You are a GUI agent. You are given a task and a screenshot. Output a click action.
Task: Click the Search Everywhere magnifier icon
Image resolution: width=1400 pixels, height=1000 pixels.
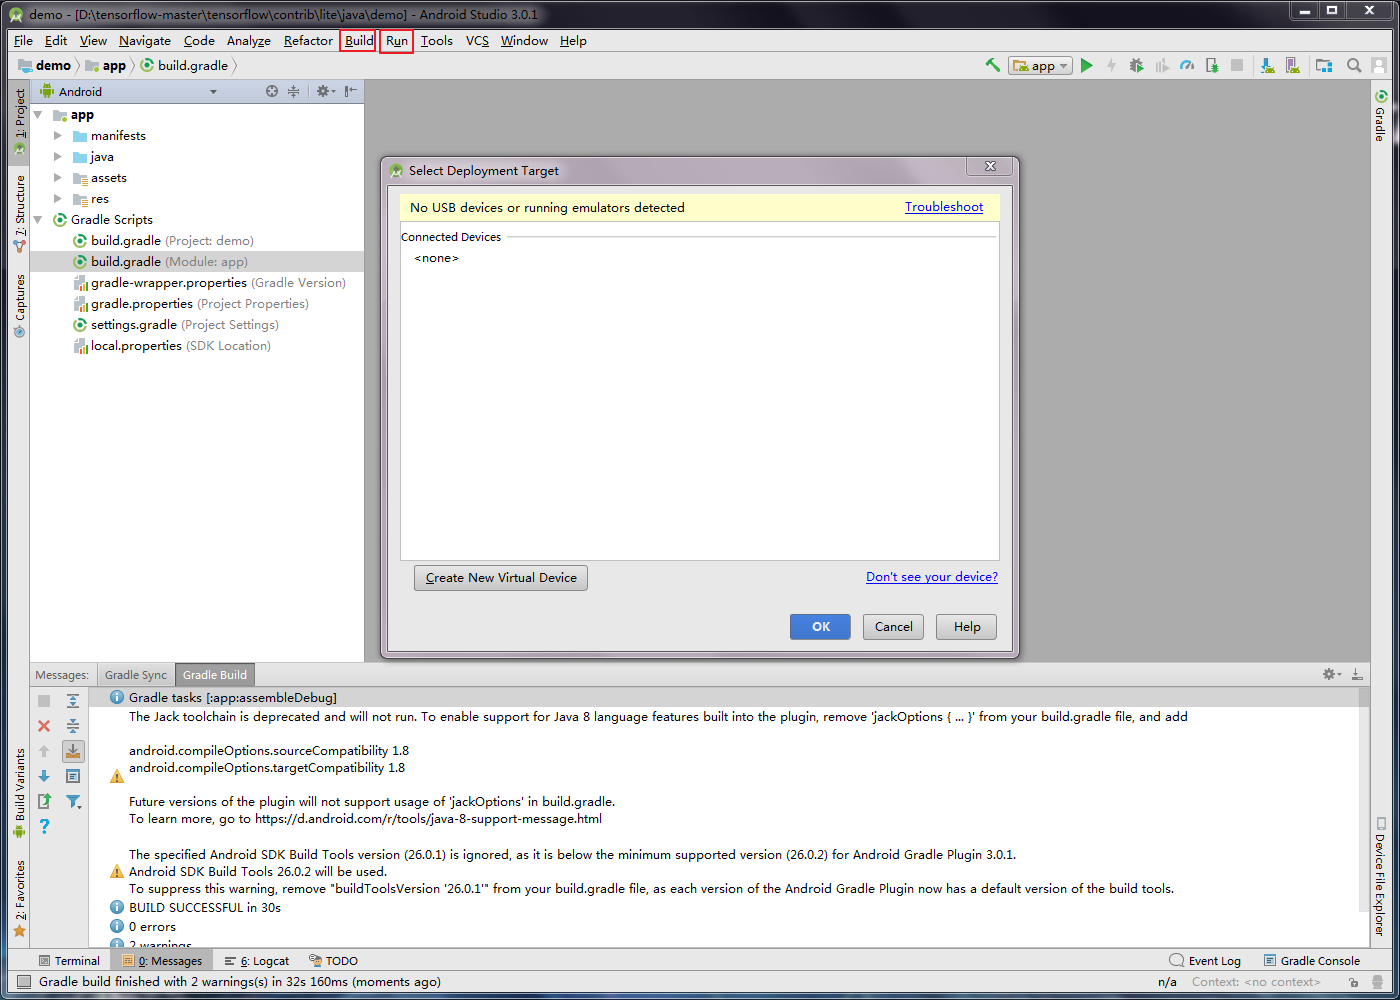[x=1354, y=65]
